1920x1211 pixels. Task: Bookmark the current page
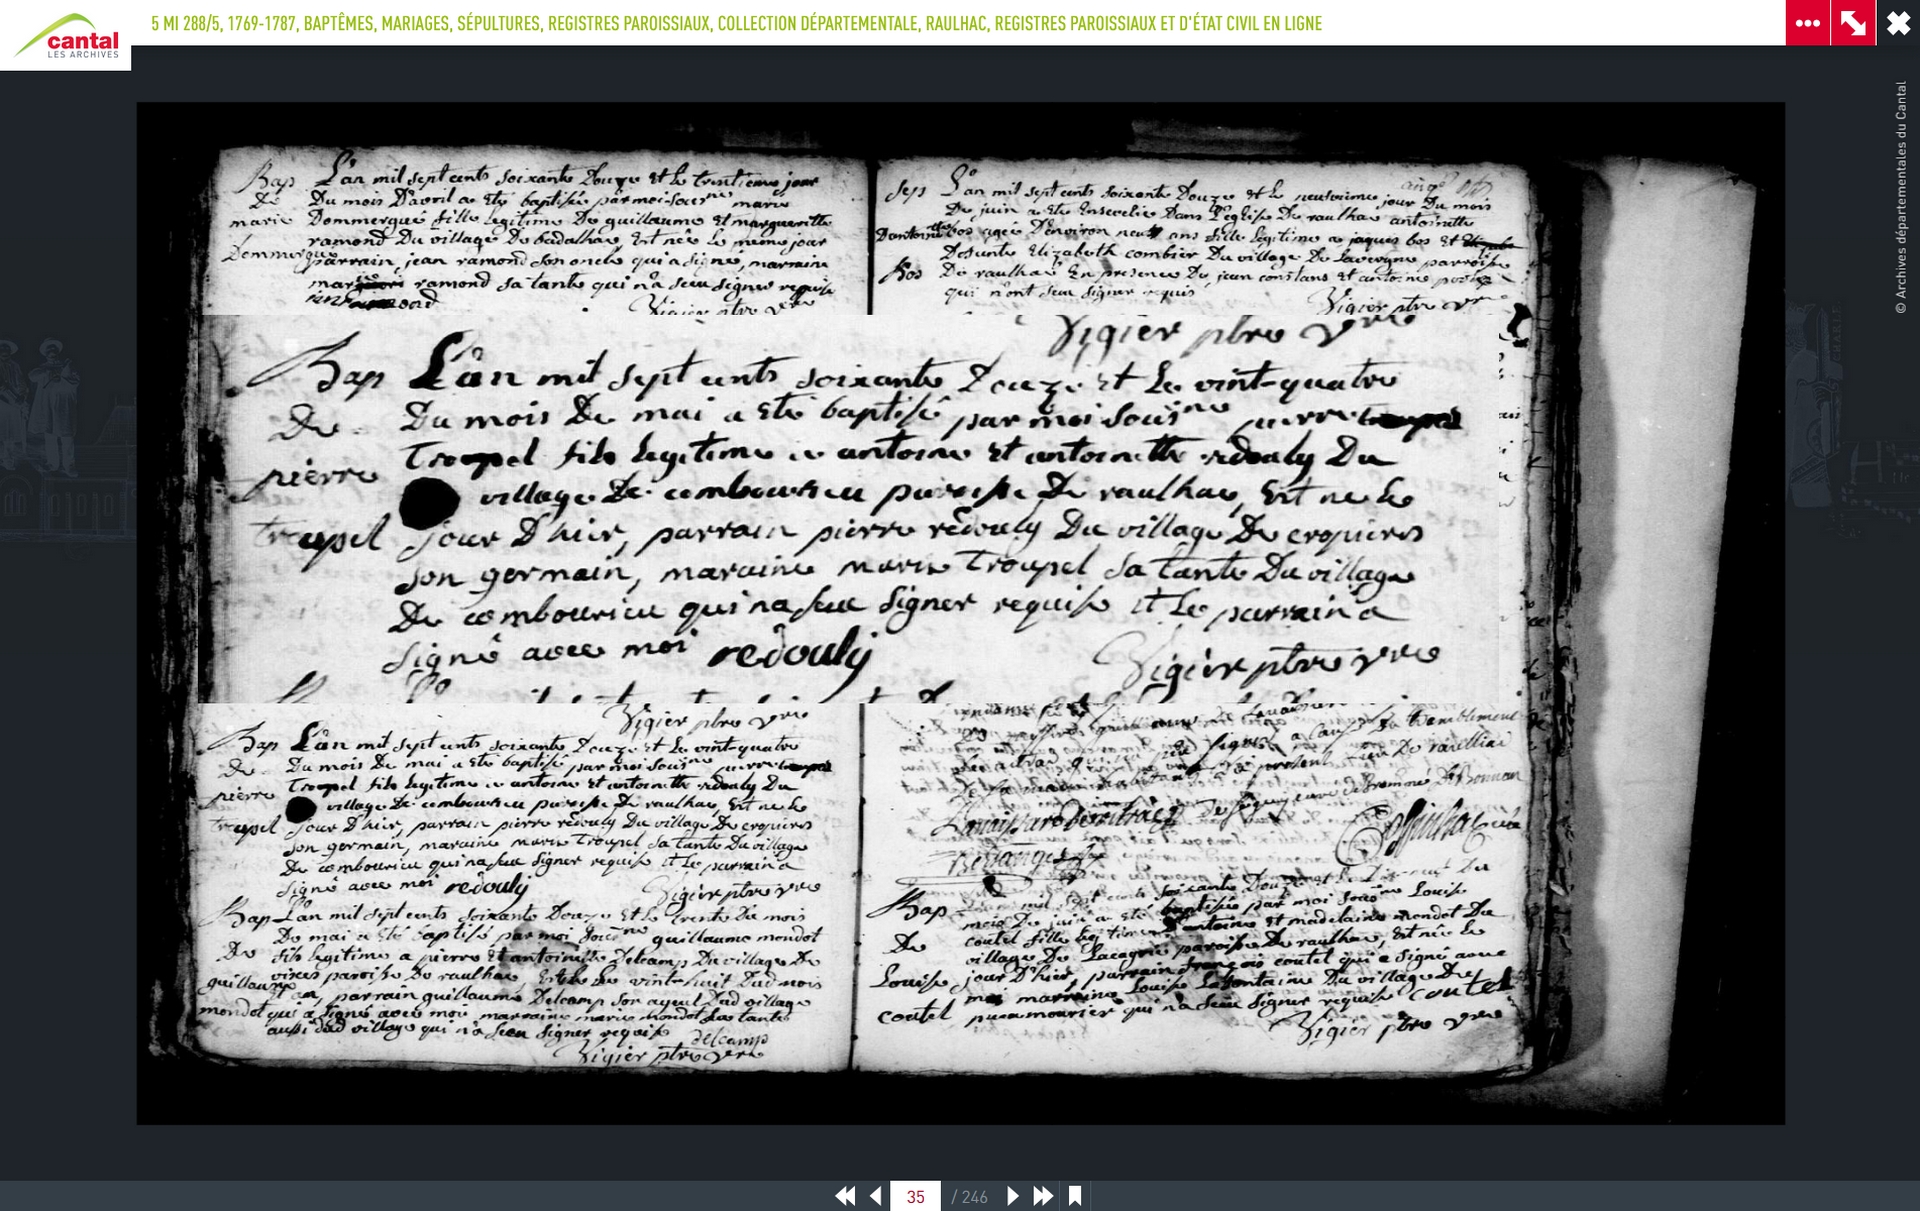pyautogui.click(x=1075, y=1196)
